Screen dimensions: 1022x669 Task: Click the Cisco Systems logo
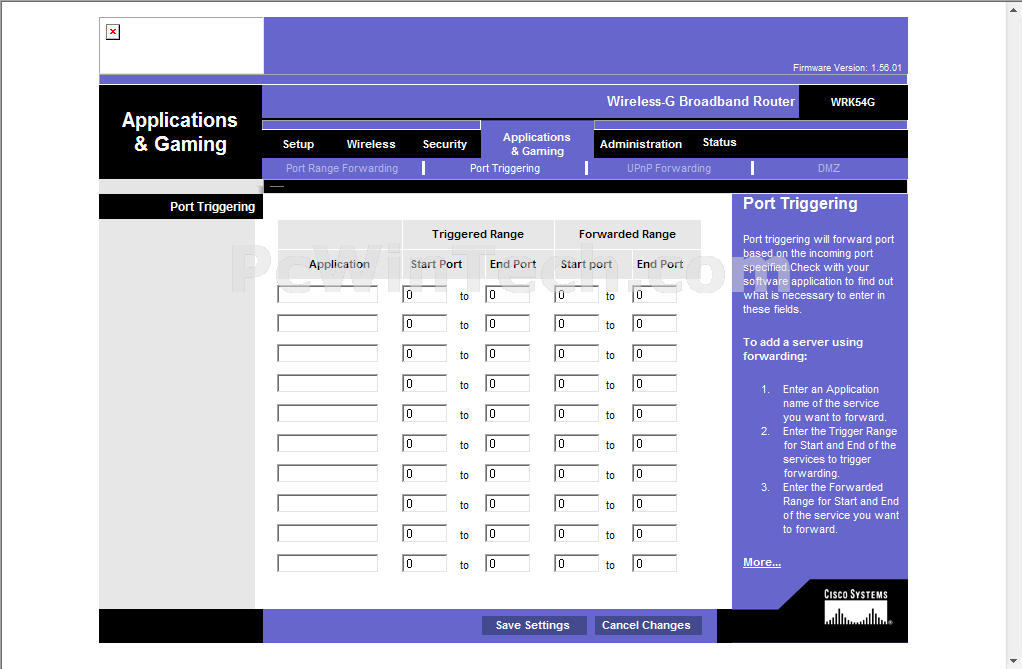tap(856, 607)
